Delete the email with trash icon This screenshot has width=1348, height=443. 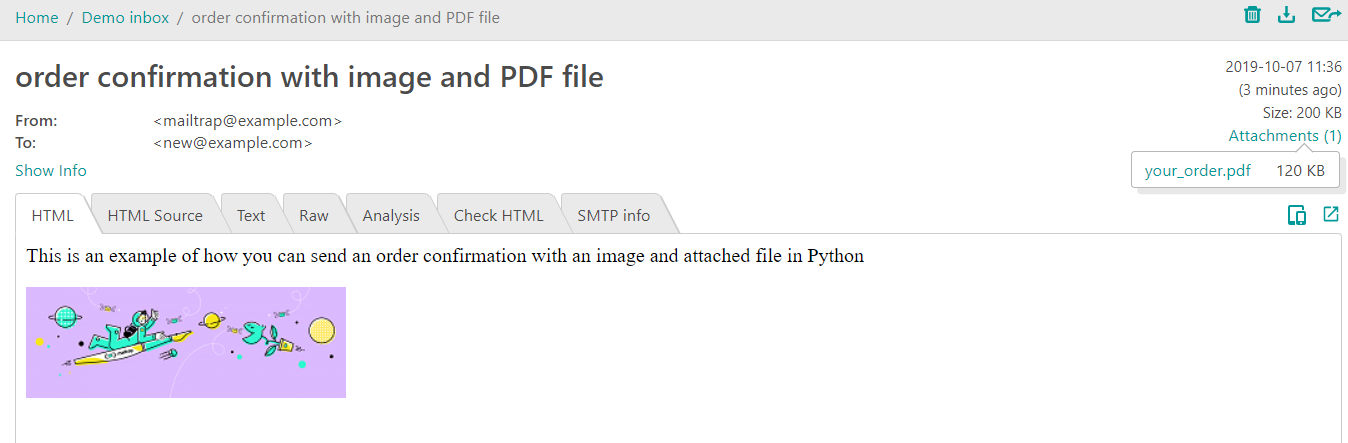click(x=1252, y=15)
